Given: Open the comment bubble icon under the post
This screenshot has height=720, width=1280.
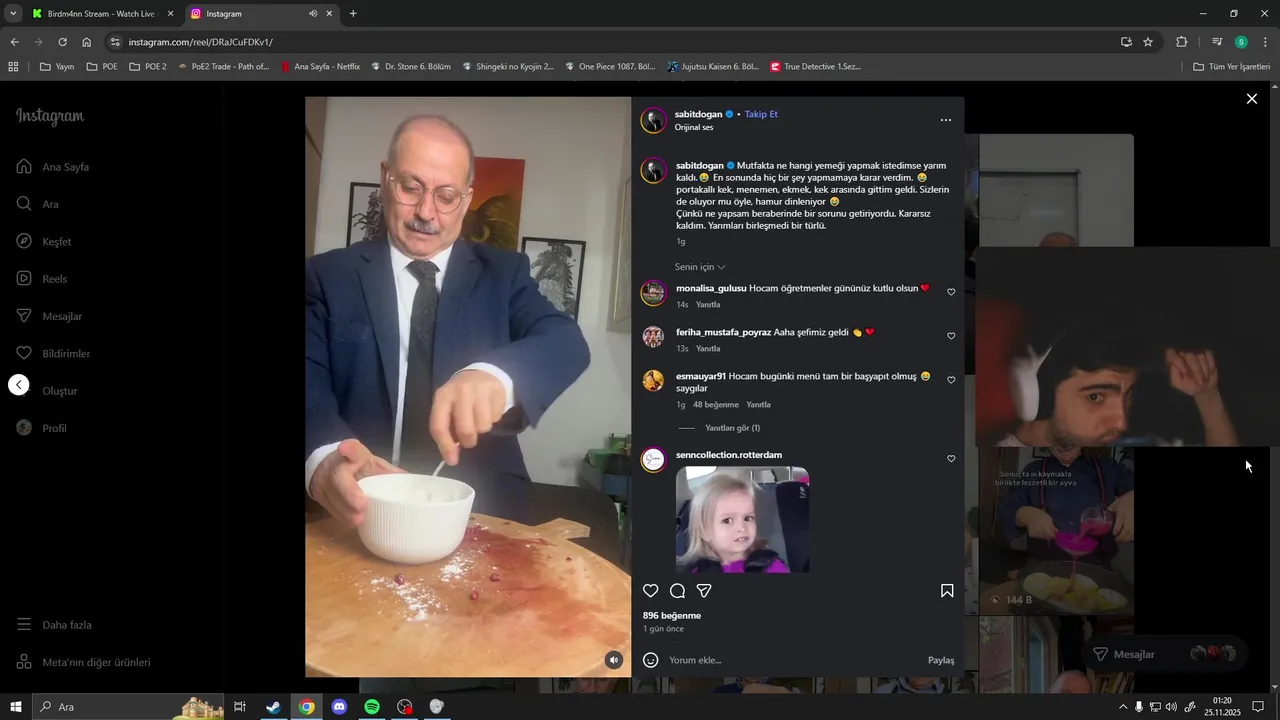Looking at the screenshot, I should pos(677,591).
